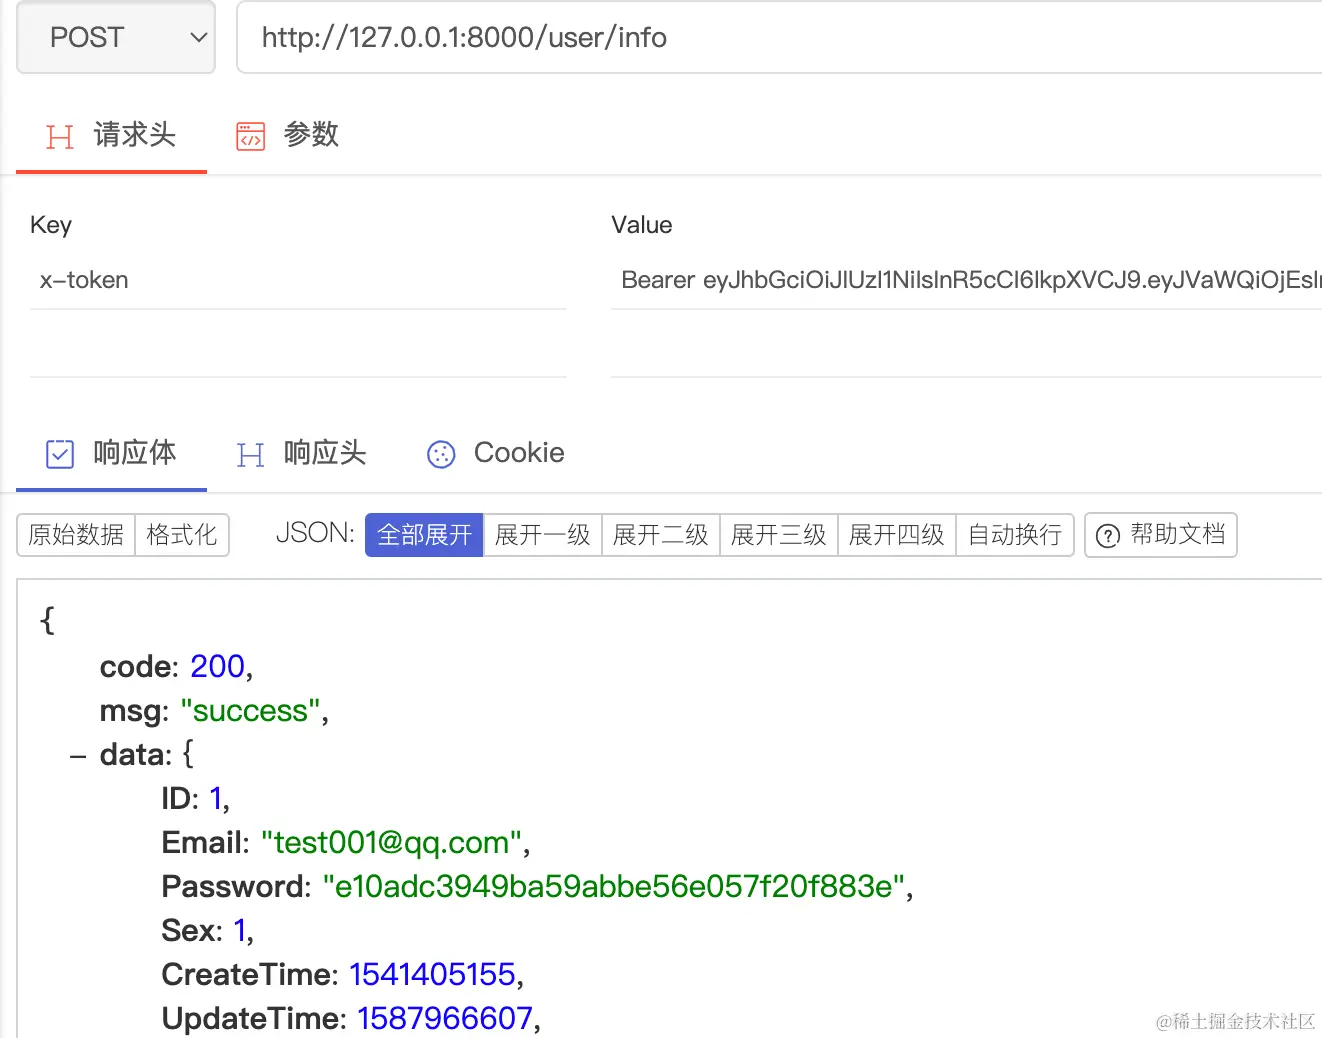Viewport: 1322px width, 1038px height.
Task: Click the empty key field below x-token
Action: (298, 347)
